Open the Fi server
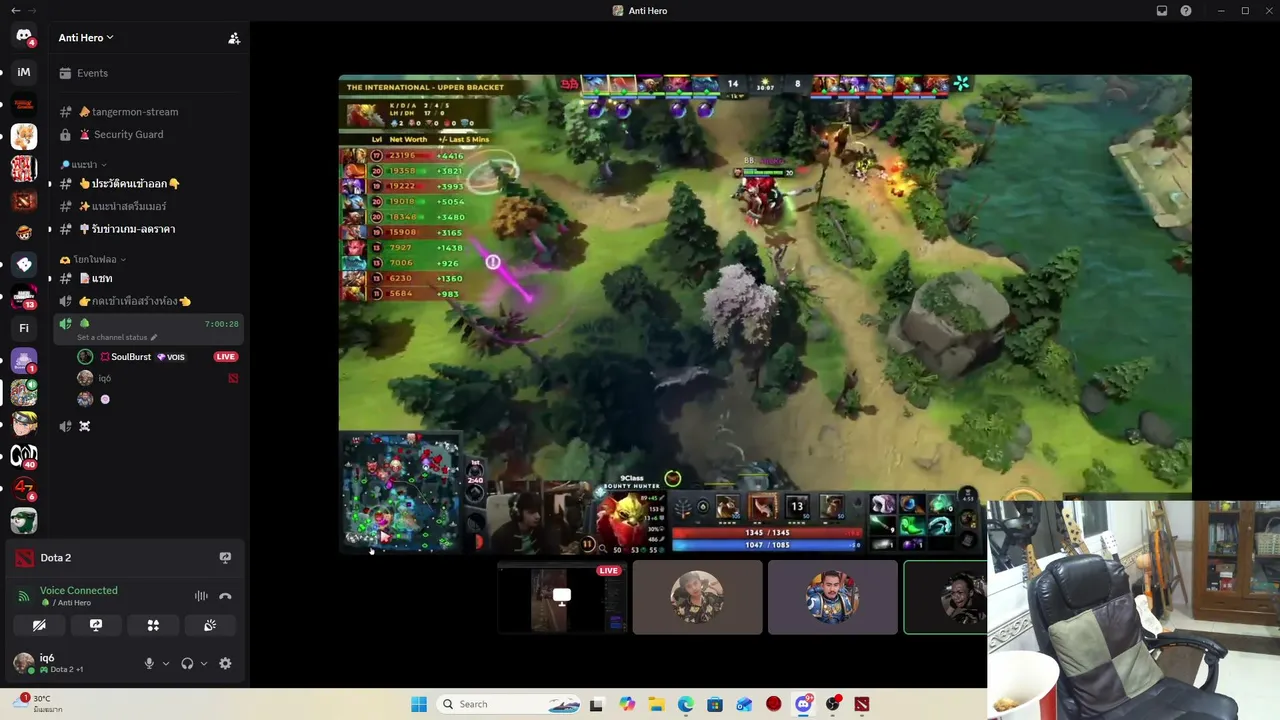Viewport: 1280px width, 720px height. [24, 328]
